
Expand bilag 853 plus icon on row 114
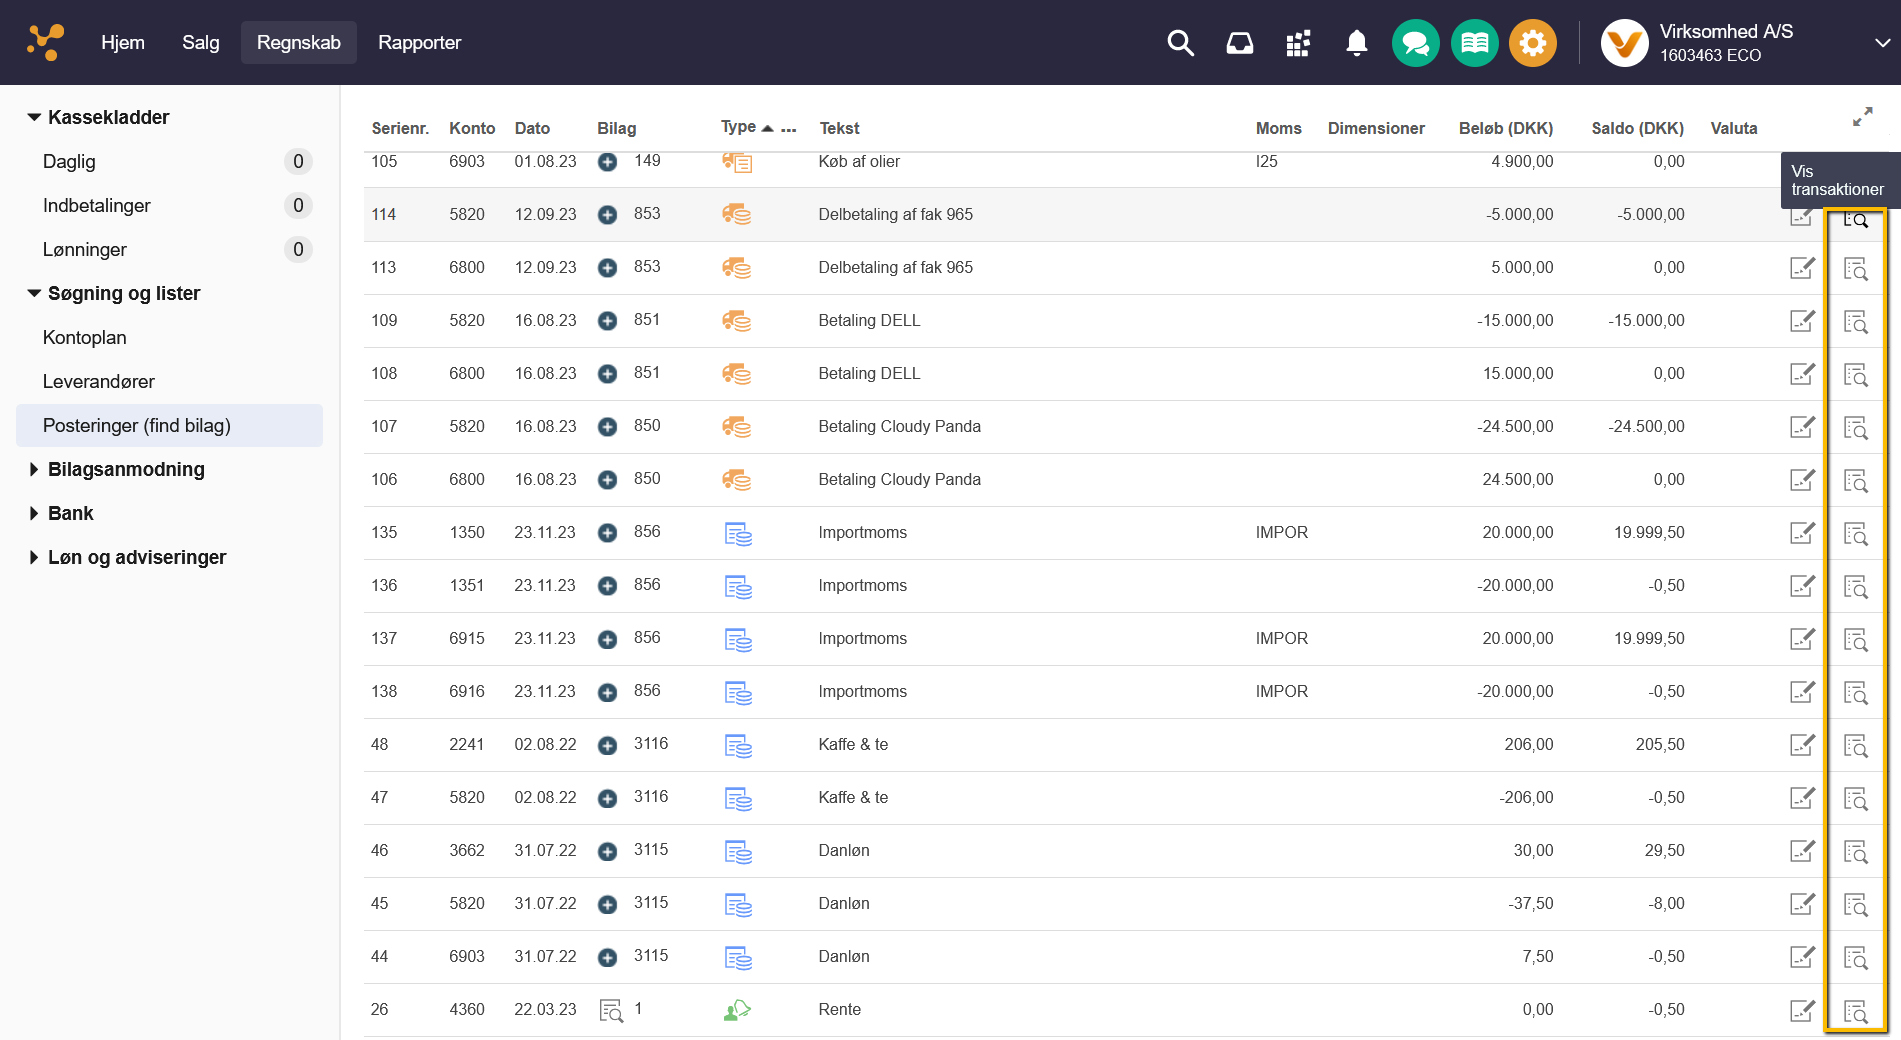click(x=607, y=215)
